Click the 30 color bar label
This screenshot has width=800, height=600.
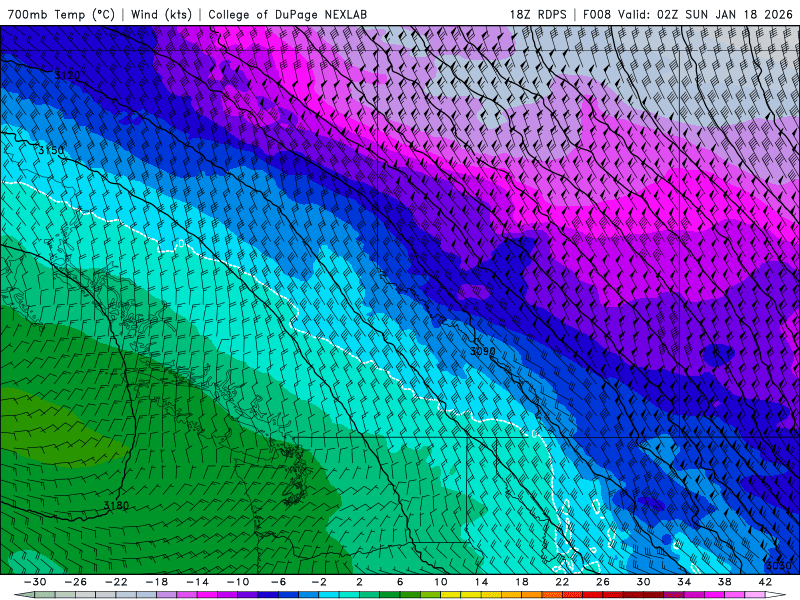pos(643,582)
